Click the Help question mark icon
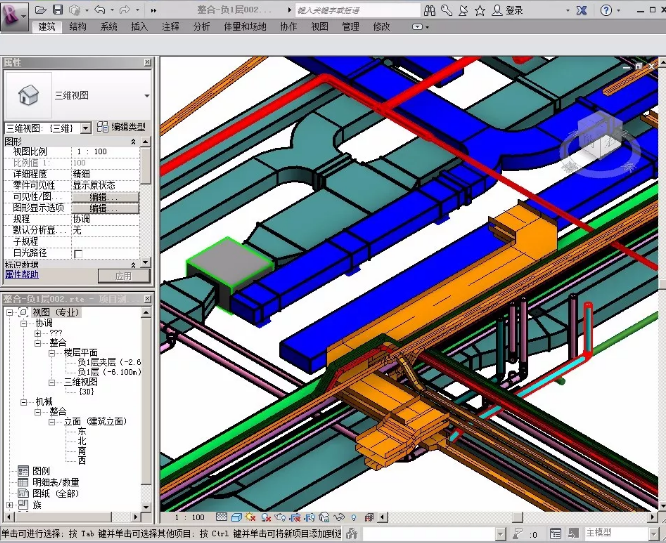This screenshot has height=543, width=666. point(606,10)
